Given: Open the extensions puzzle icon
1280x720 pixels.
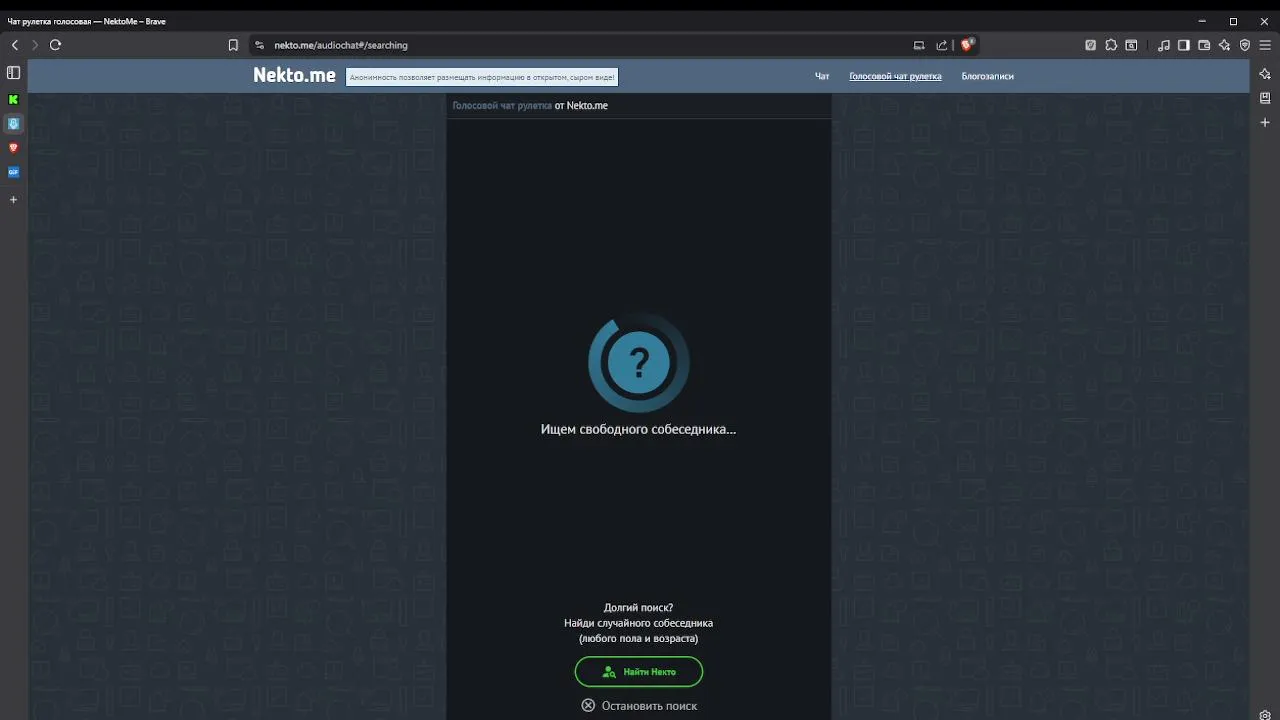Looking at the screenshot, I should tap(1111, 45).
